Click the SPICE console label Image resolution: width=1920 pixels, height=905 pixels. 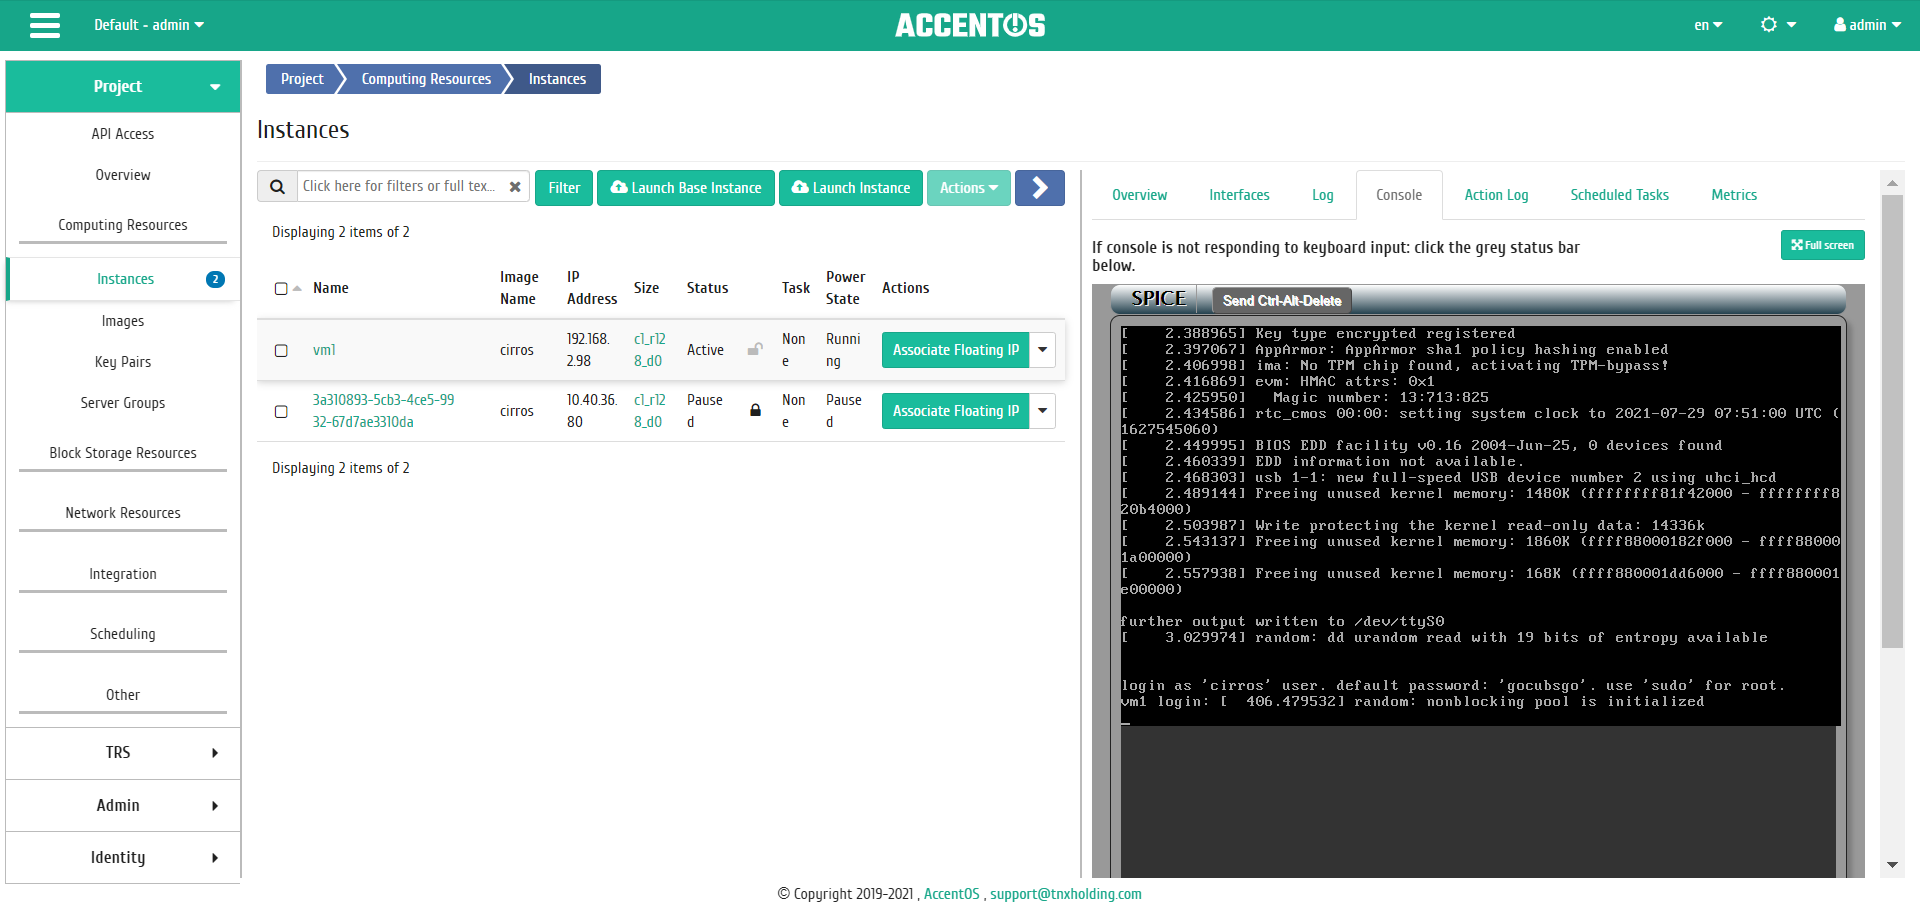1158,299
